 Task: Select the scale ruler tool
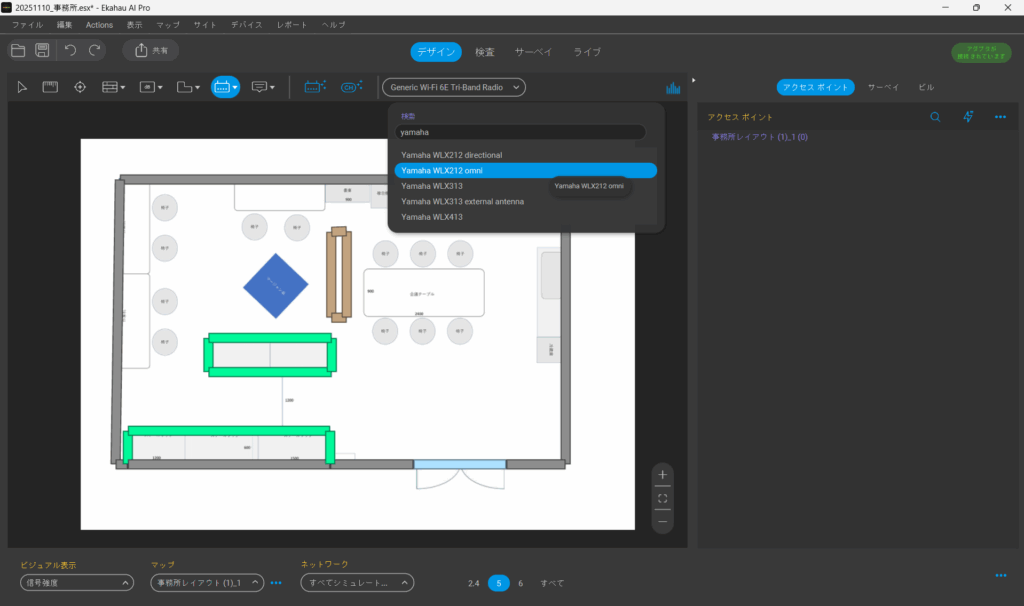tap(50, 87)
